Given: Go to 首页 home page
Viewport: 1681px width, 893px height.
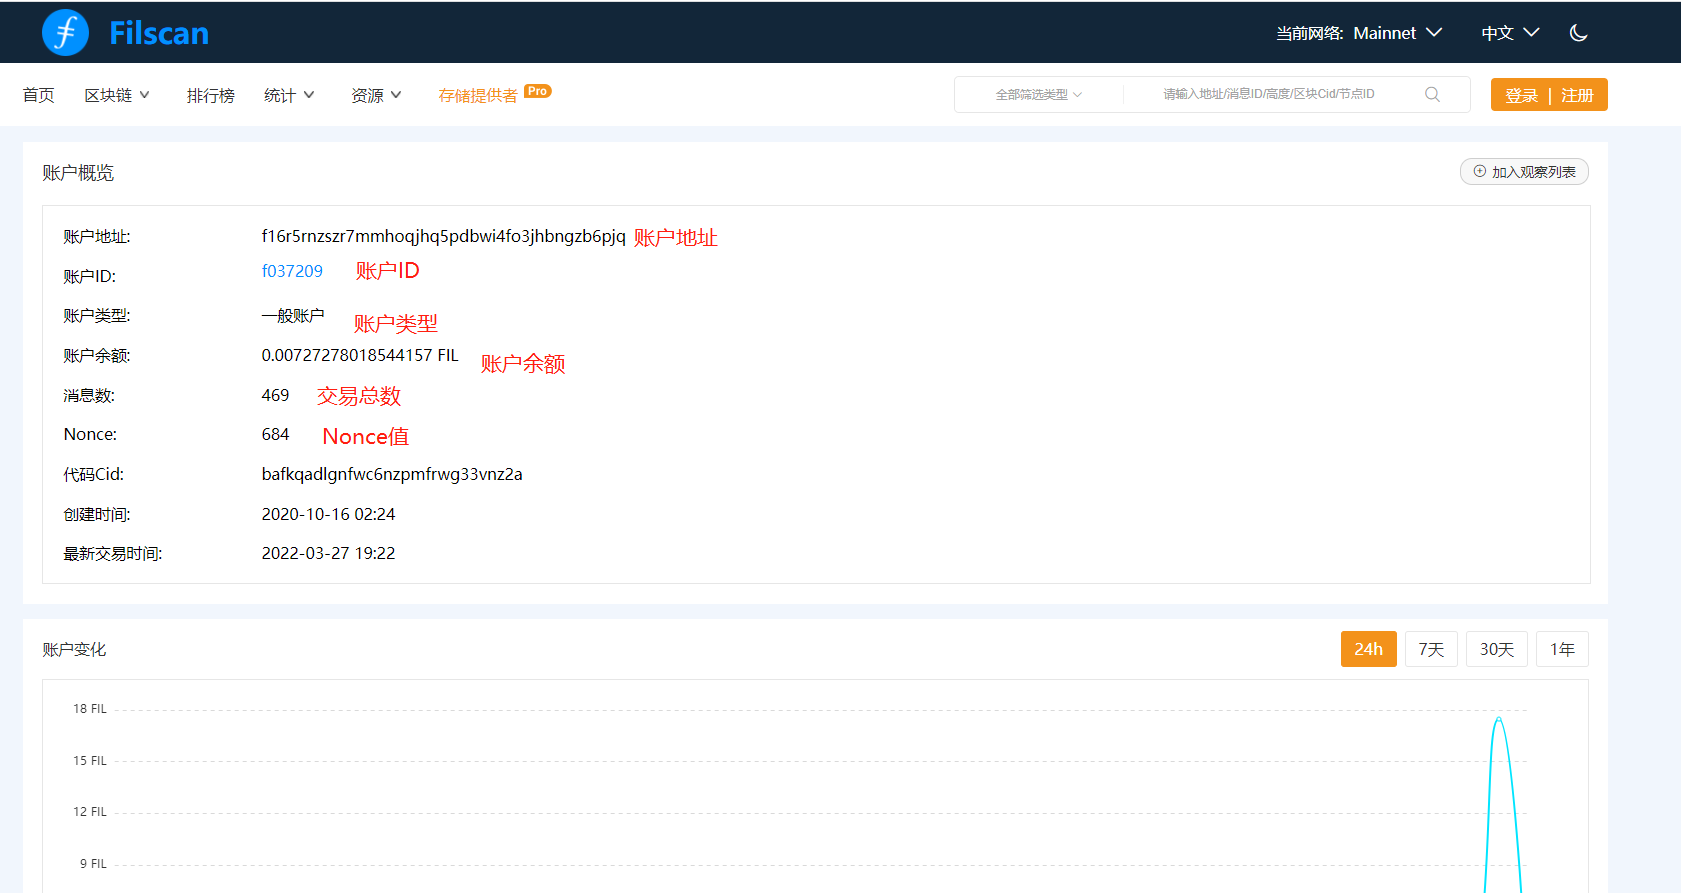Looking at the screenshot, I should pyautogui.click(x=38, y=95).
